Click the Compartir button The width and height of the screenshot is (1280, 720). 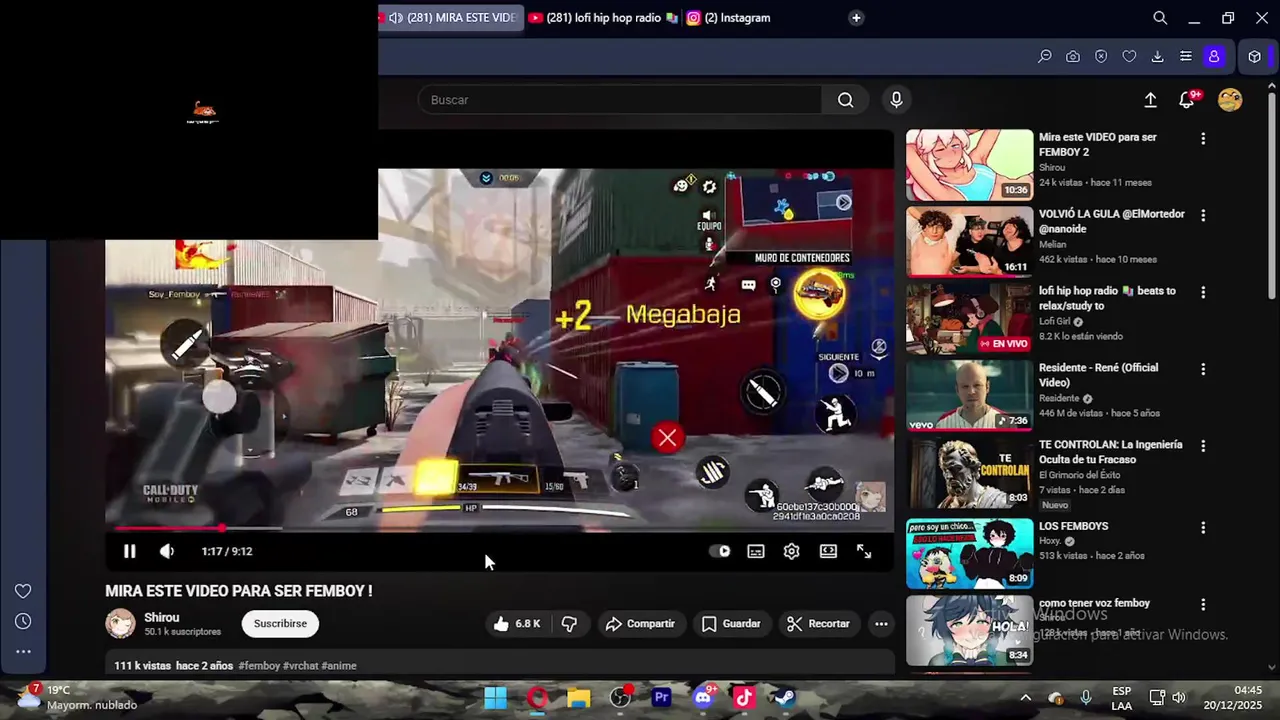click(x=640, y=623)
